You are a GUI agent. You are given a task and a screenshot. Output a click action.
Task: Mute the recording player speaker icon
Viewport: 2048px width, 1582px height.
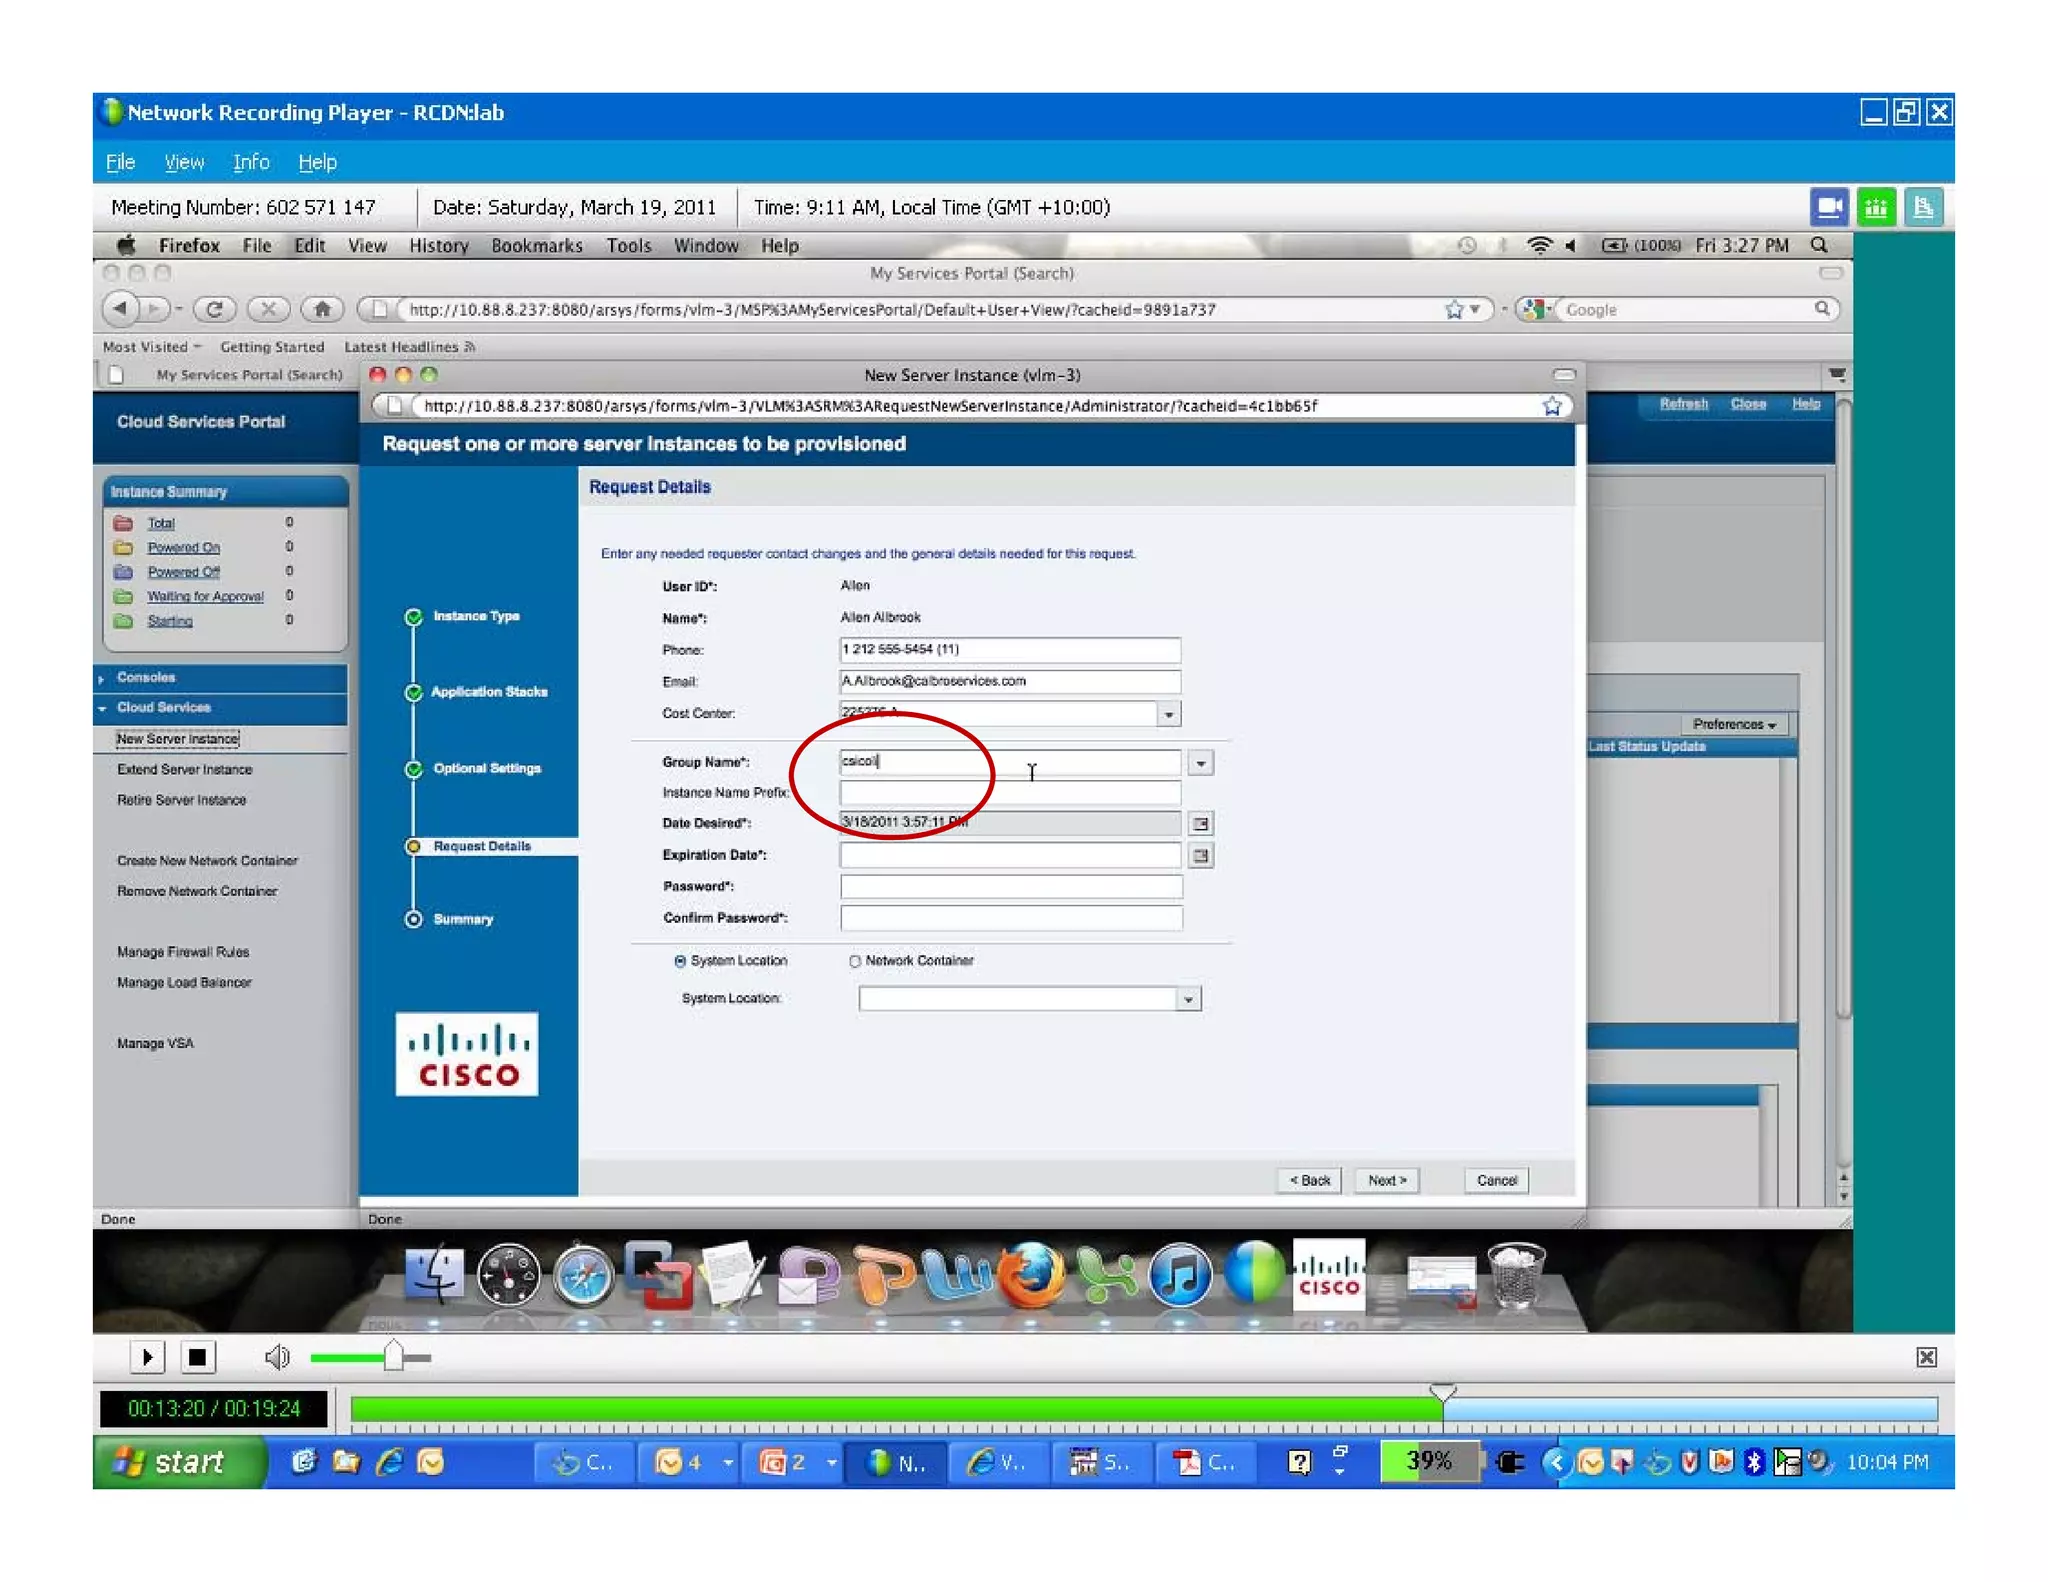pyautogui.click(x=277, y=1357)
